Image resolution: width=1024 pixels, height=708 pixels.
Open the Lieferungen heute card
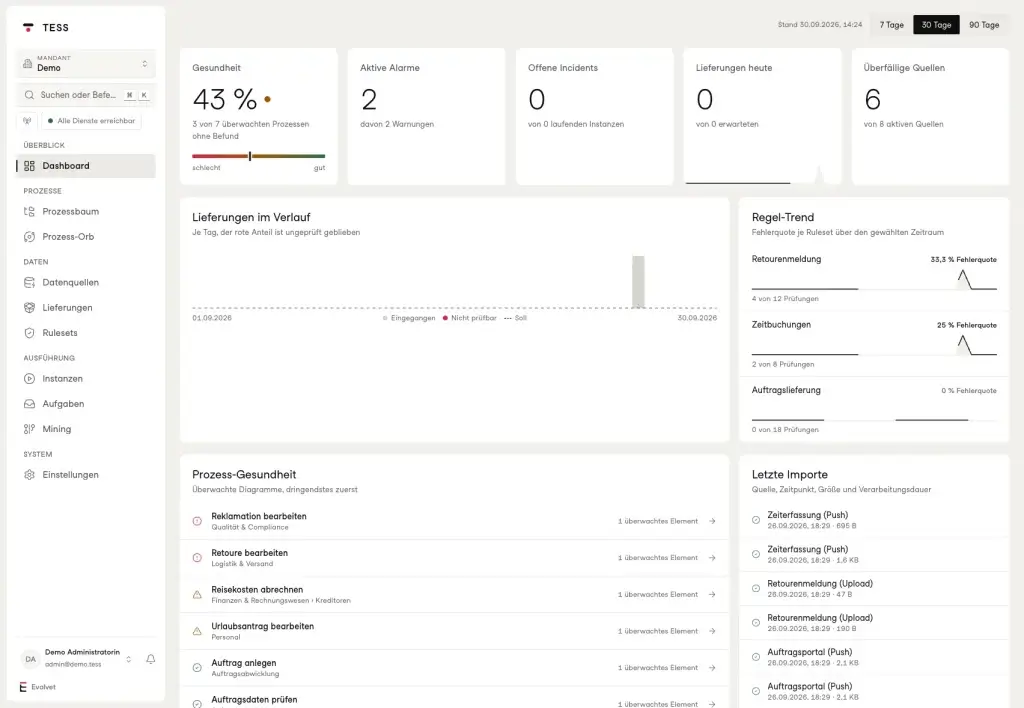(x=762, y=116)
